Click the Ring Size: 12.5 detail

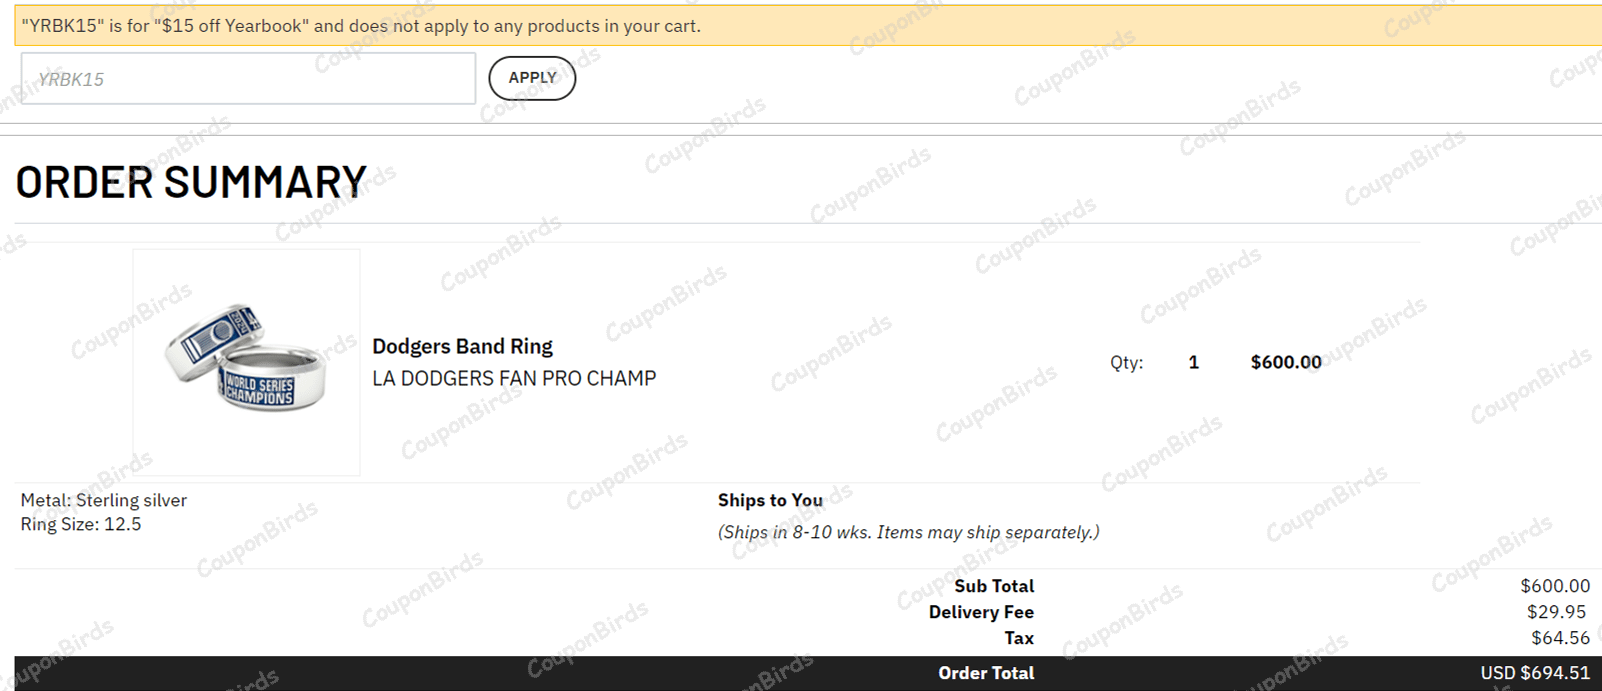(81, 524)
